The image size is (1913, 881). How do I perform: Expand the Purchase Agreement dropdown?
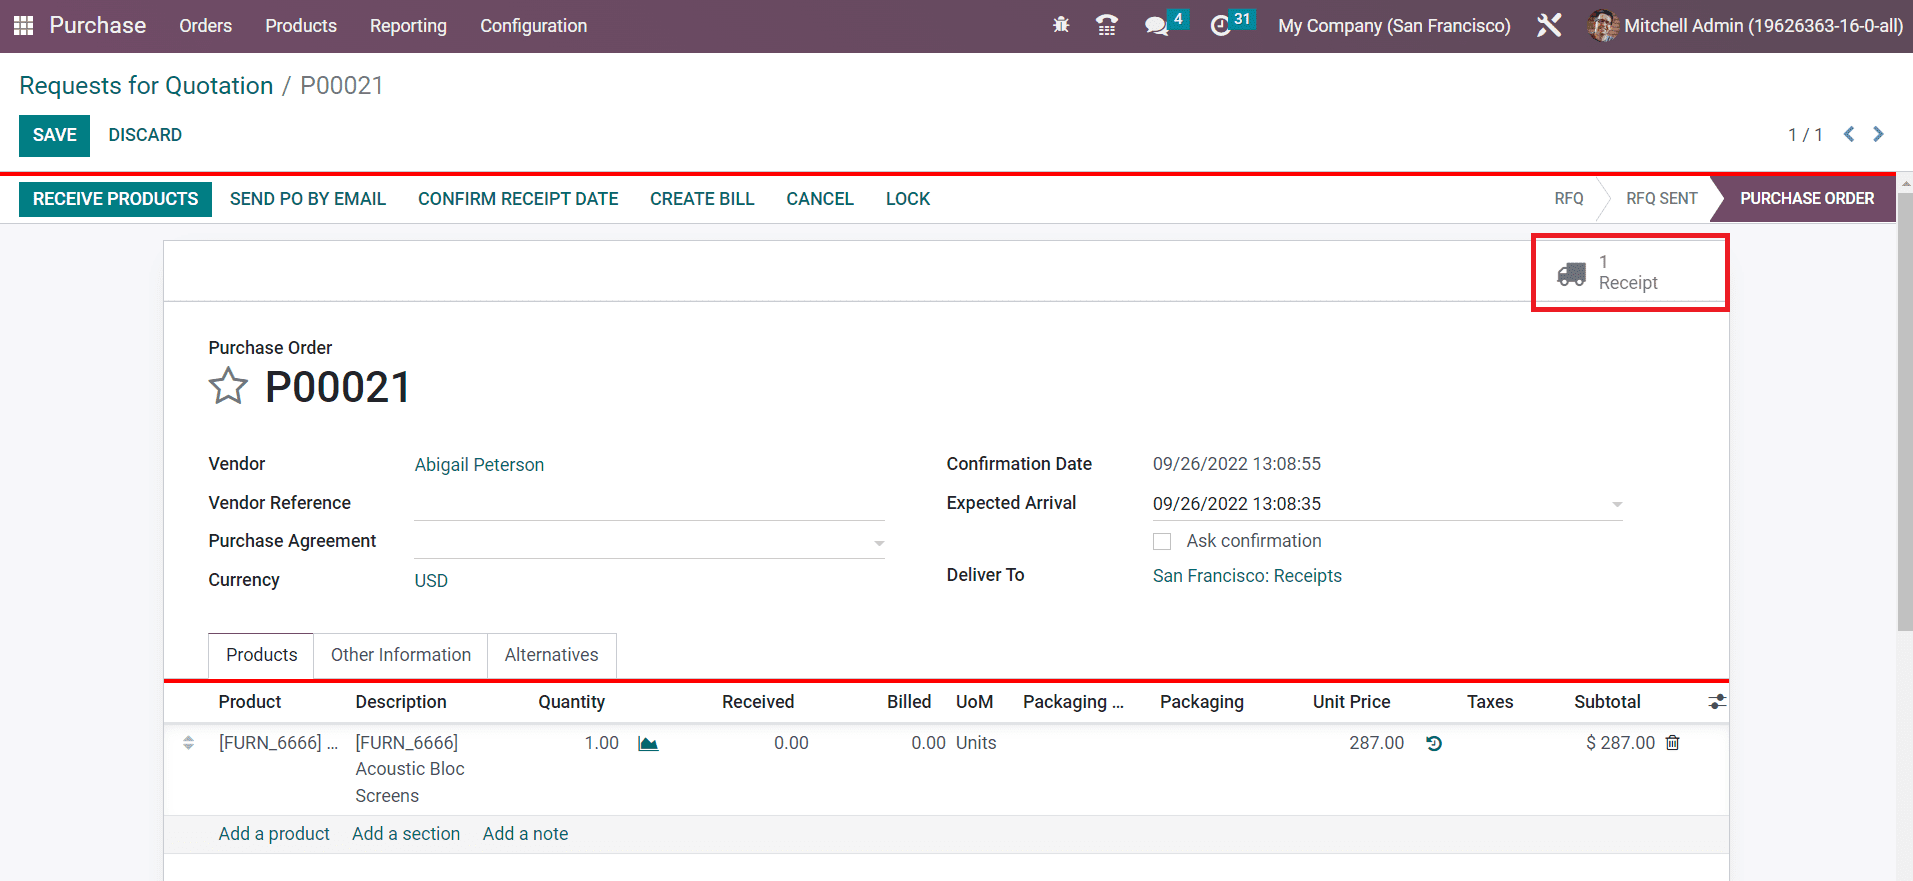(879, 543)
